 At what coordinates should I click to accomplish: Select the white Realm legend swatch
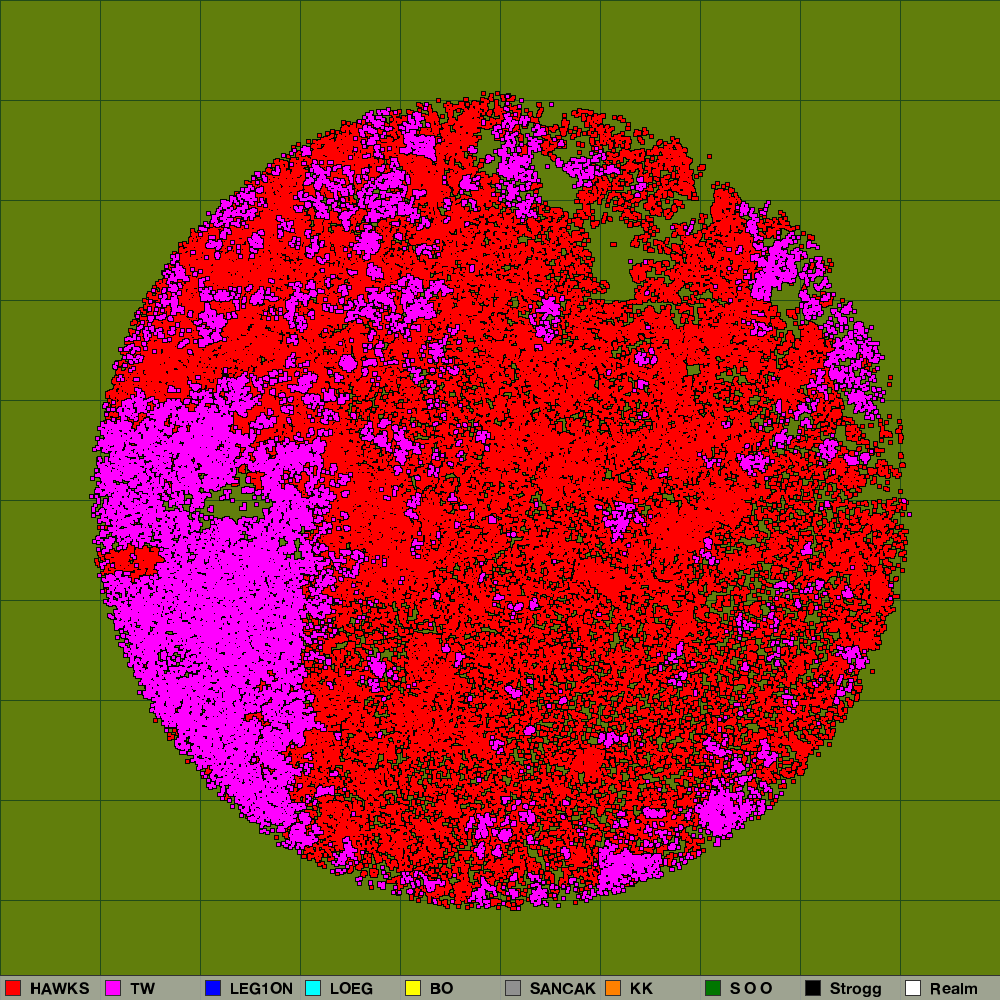tap(913, 988)
